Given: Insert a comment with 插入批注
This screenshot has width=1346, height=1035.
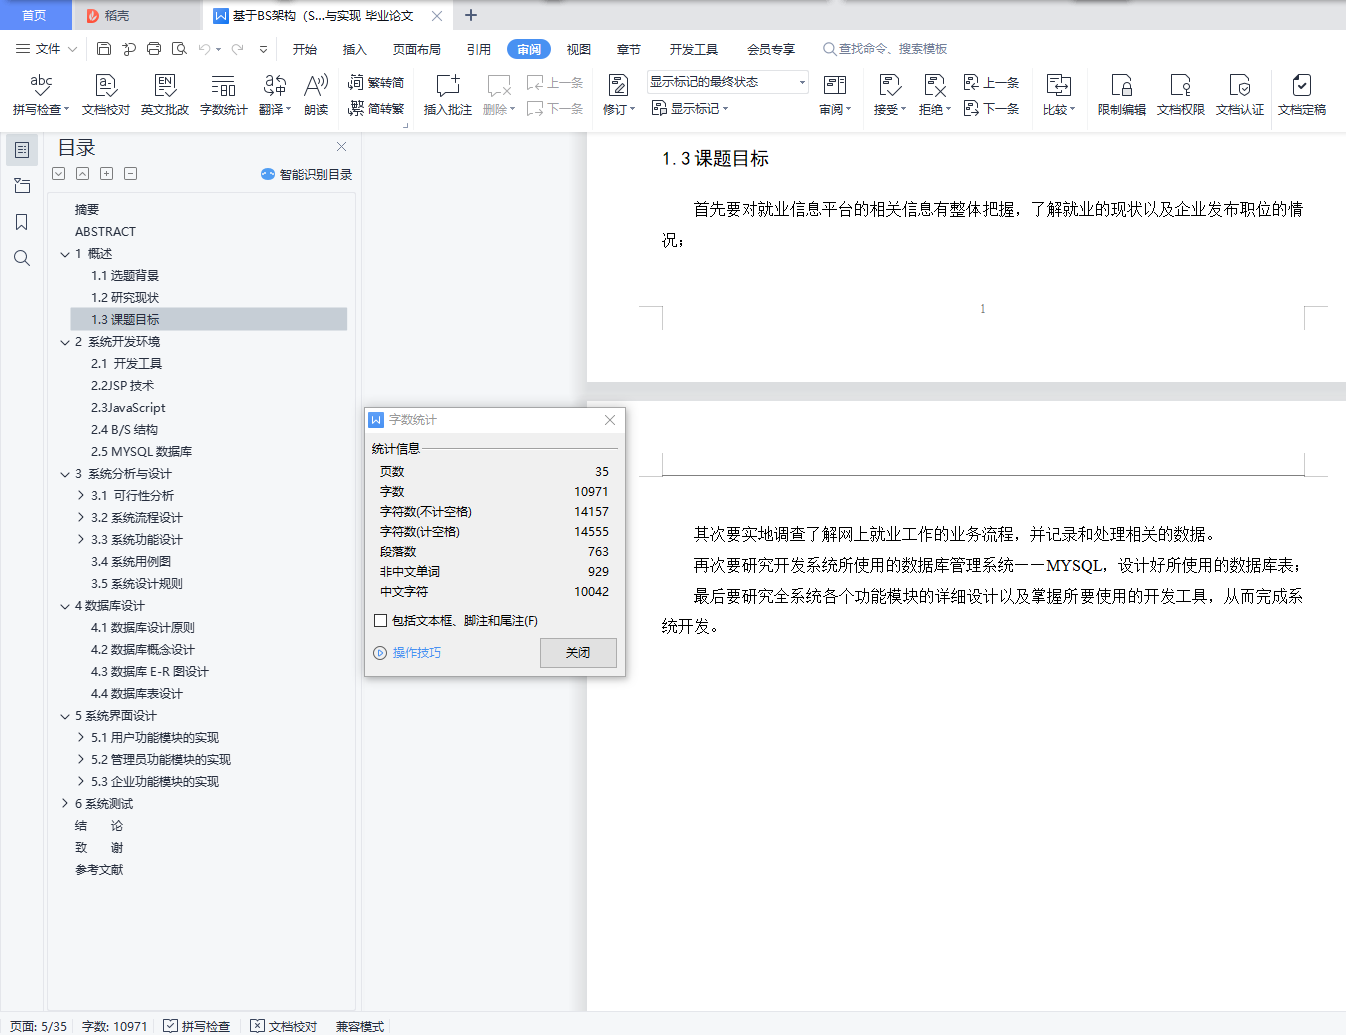Looking at the screenshot, I should 447,94.
